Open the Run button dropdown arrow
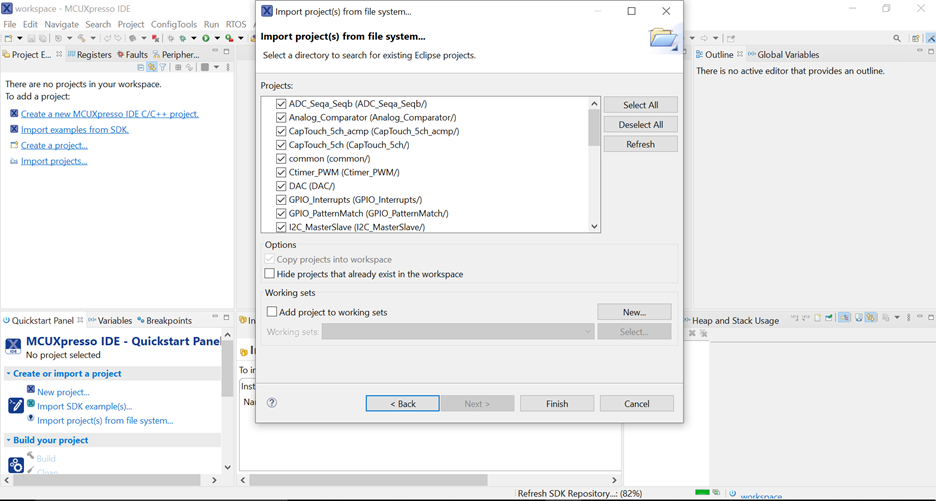The width and height of the screenshot is (936, 501). click(x=217, y=38)
